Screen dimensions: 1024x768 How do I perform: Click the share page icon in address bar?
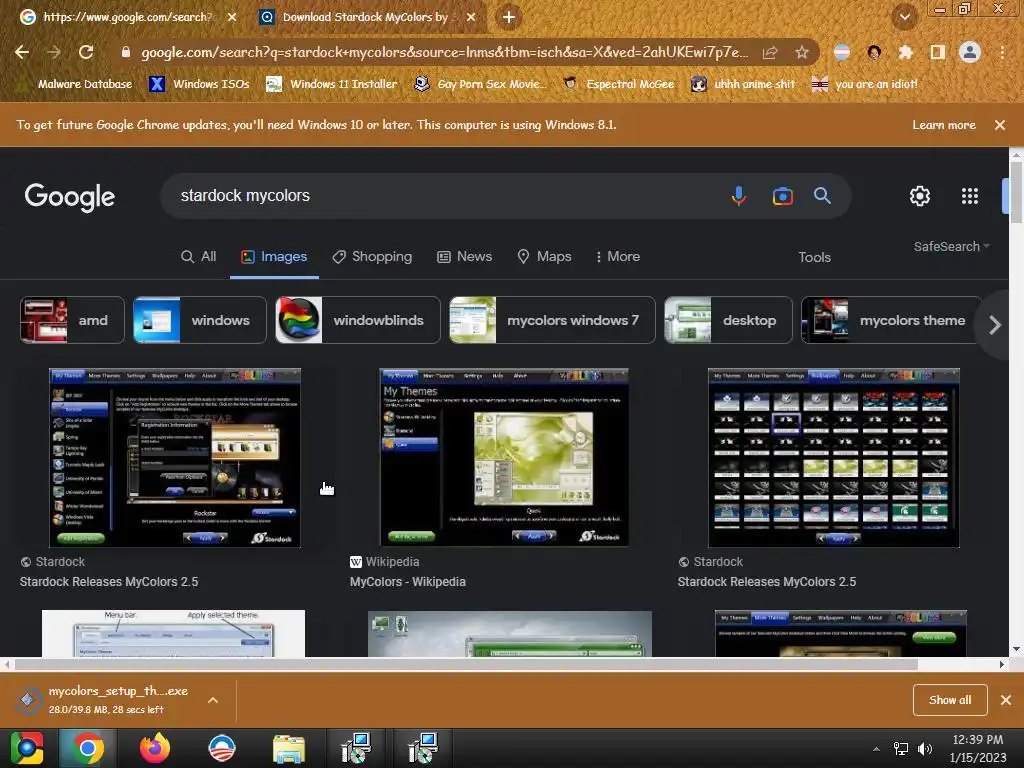pos(770,52)
